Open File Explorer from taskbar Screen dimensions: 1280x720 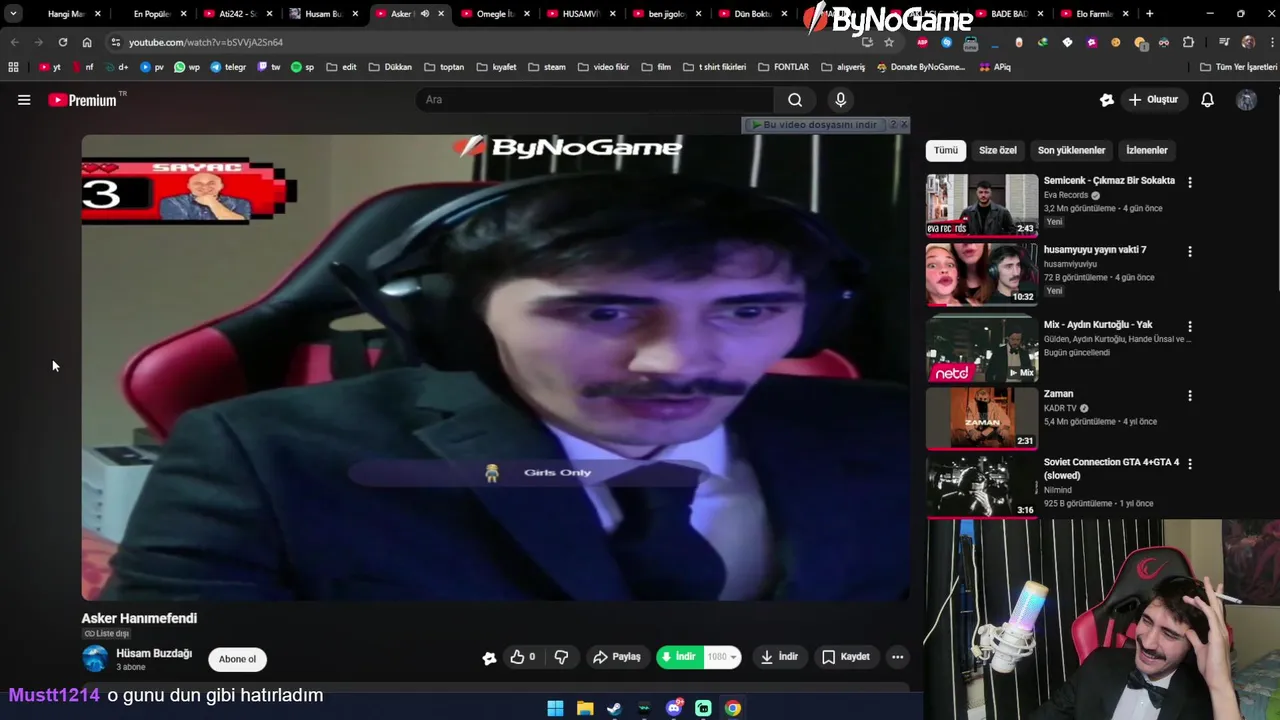click(585, 708)
